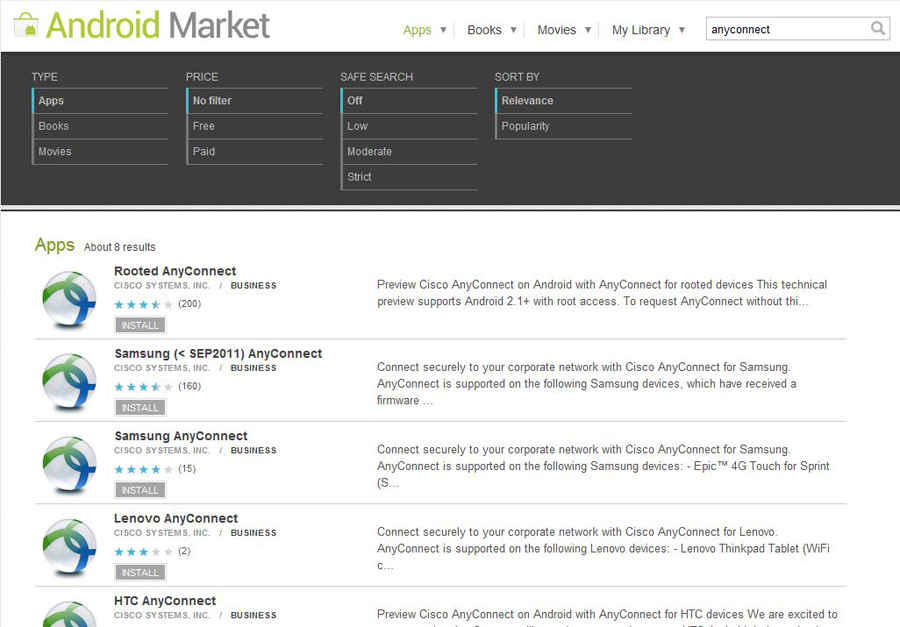Expand the My Library dropdown arrow
This screenshot has width=900, height=627.
coord(682,30)
